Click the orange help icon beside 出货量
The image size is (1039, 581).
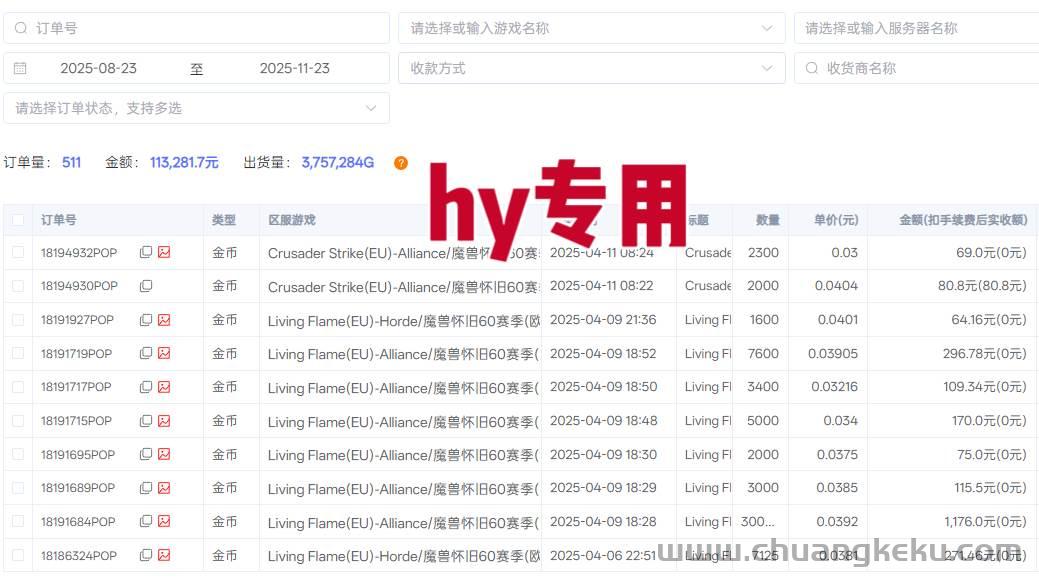click(401, 163)
